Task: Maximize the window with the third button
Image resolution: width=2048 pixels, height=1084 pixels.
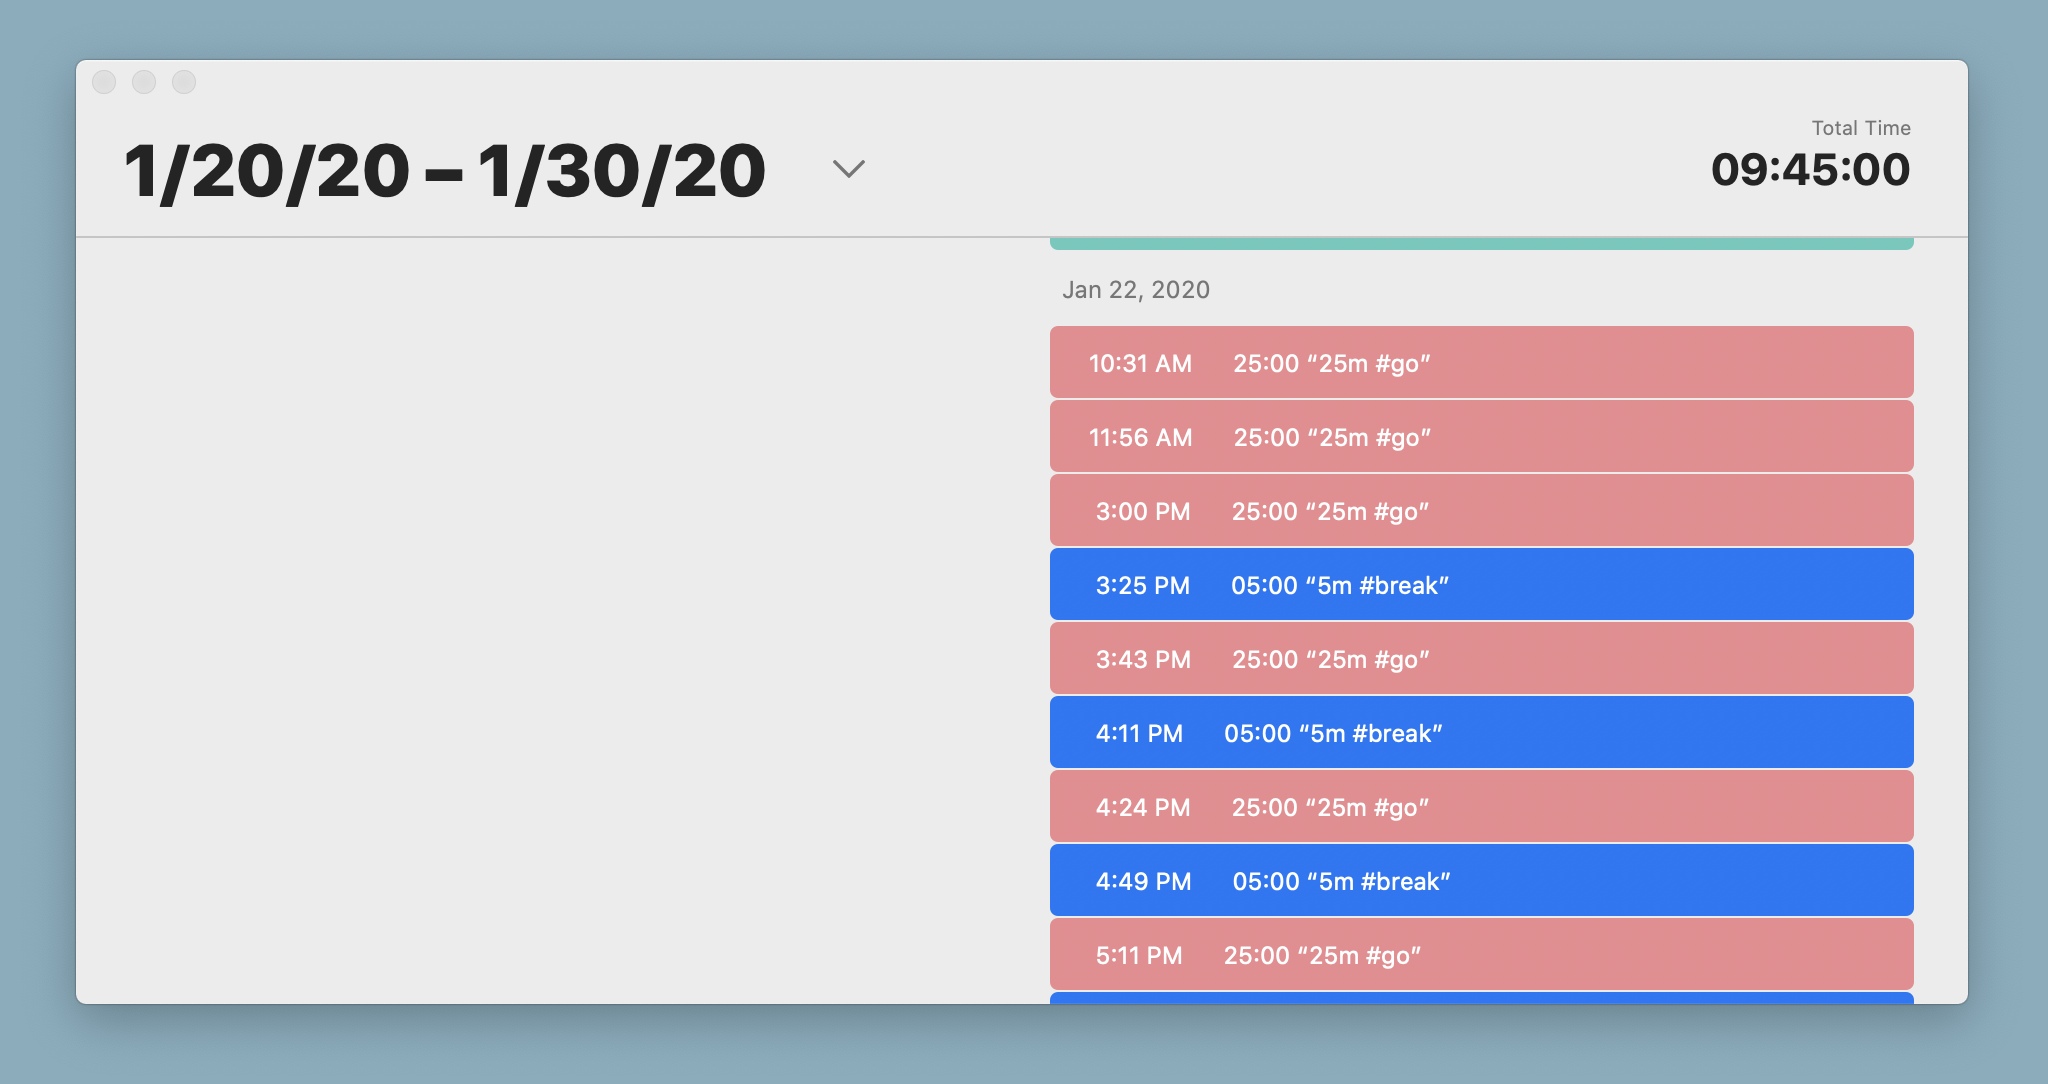Action: tap(184, 82)
